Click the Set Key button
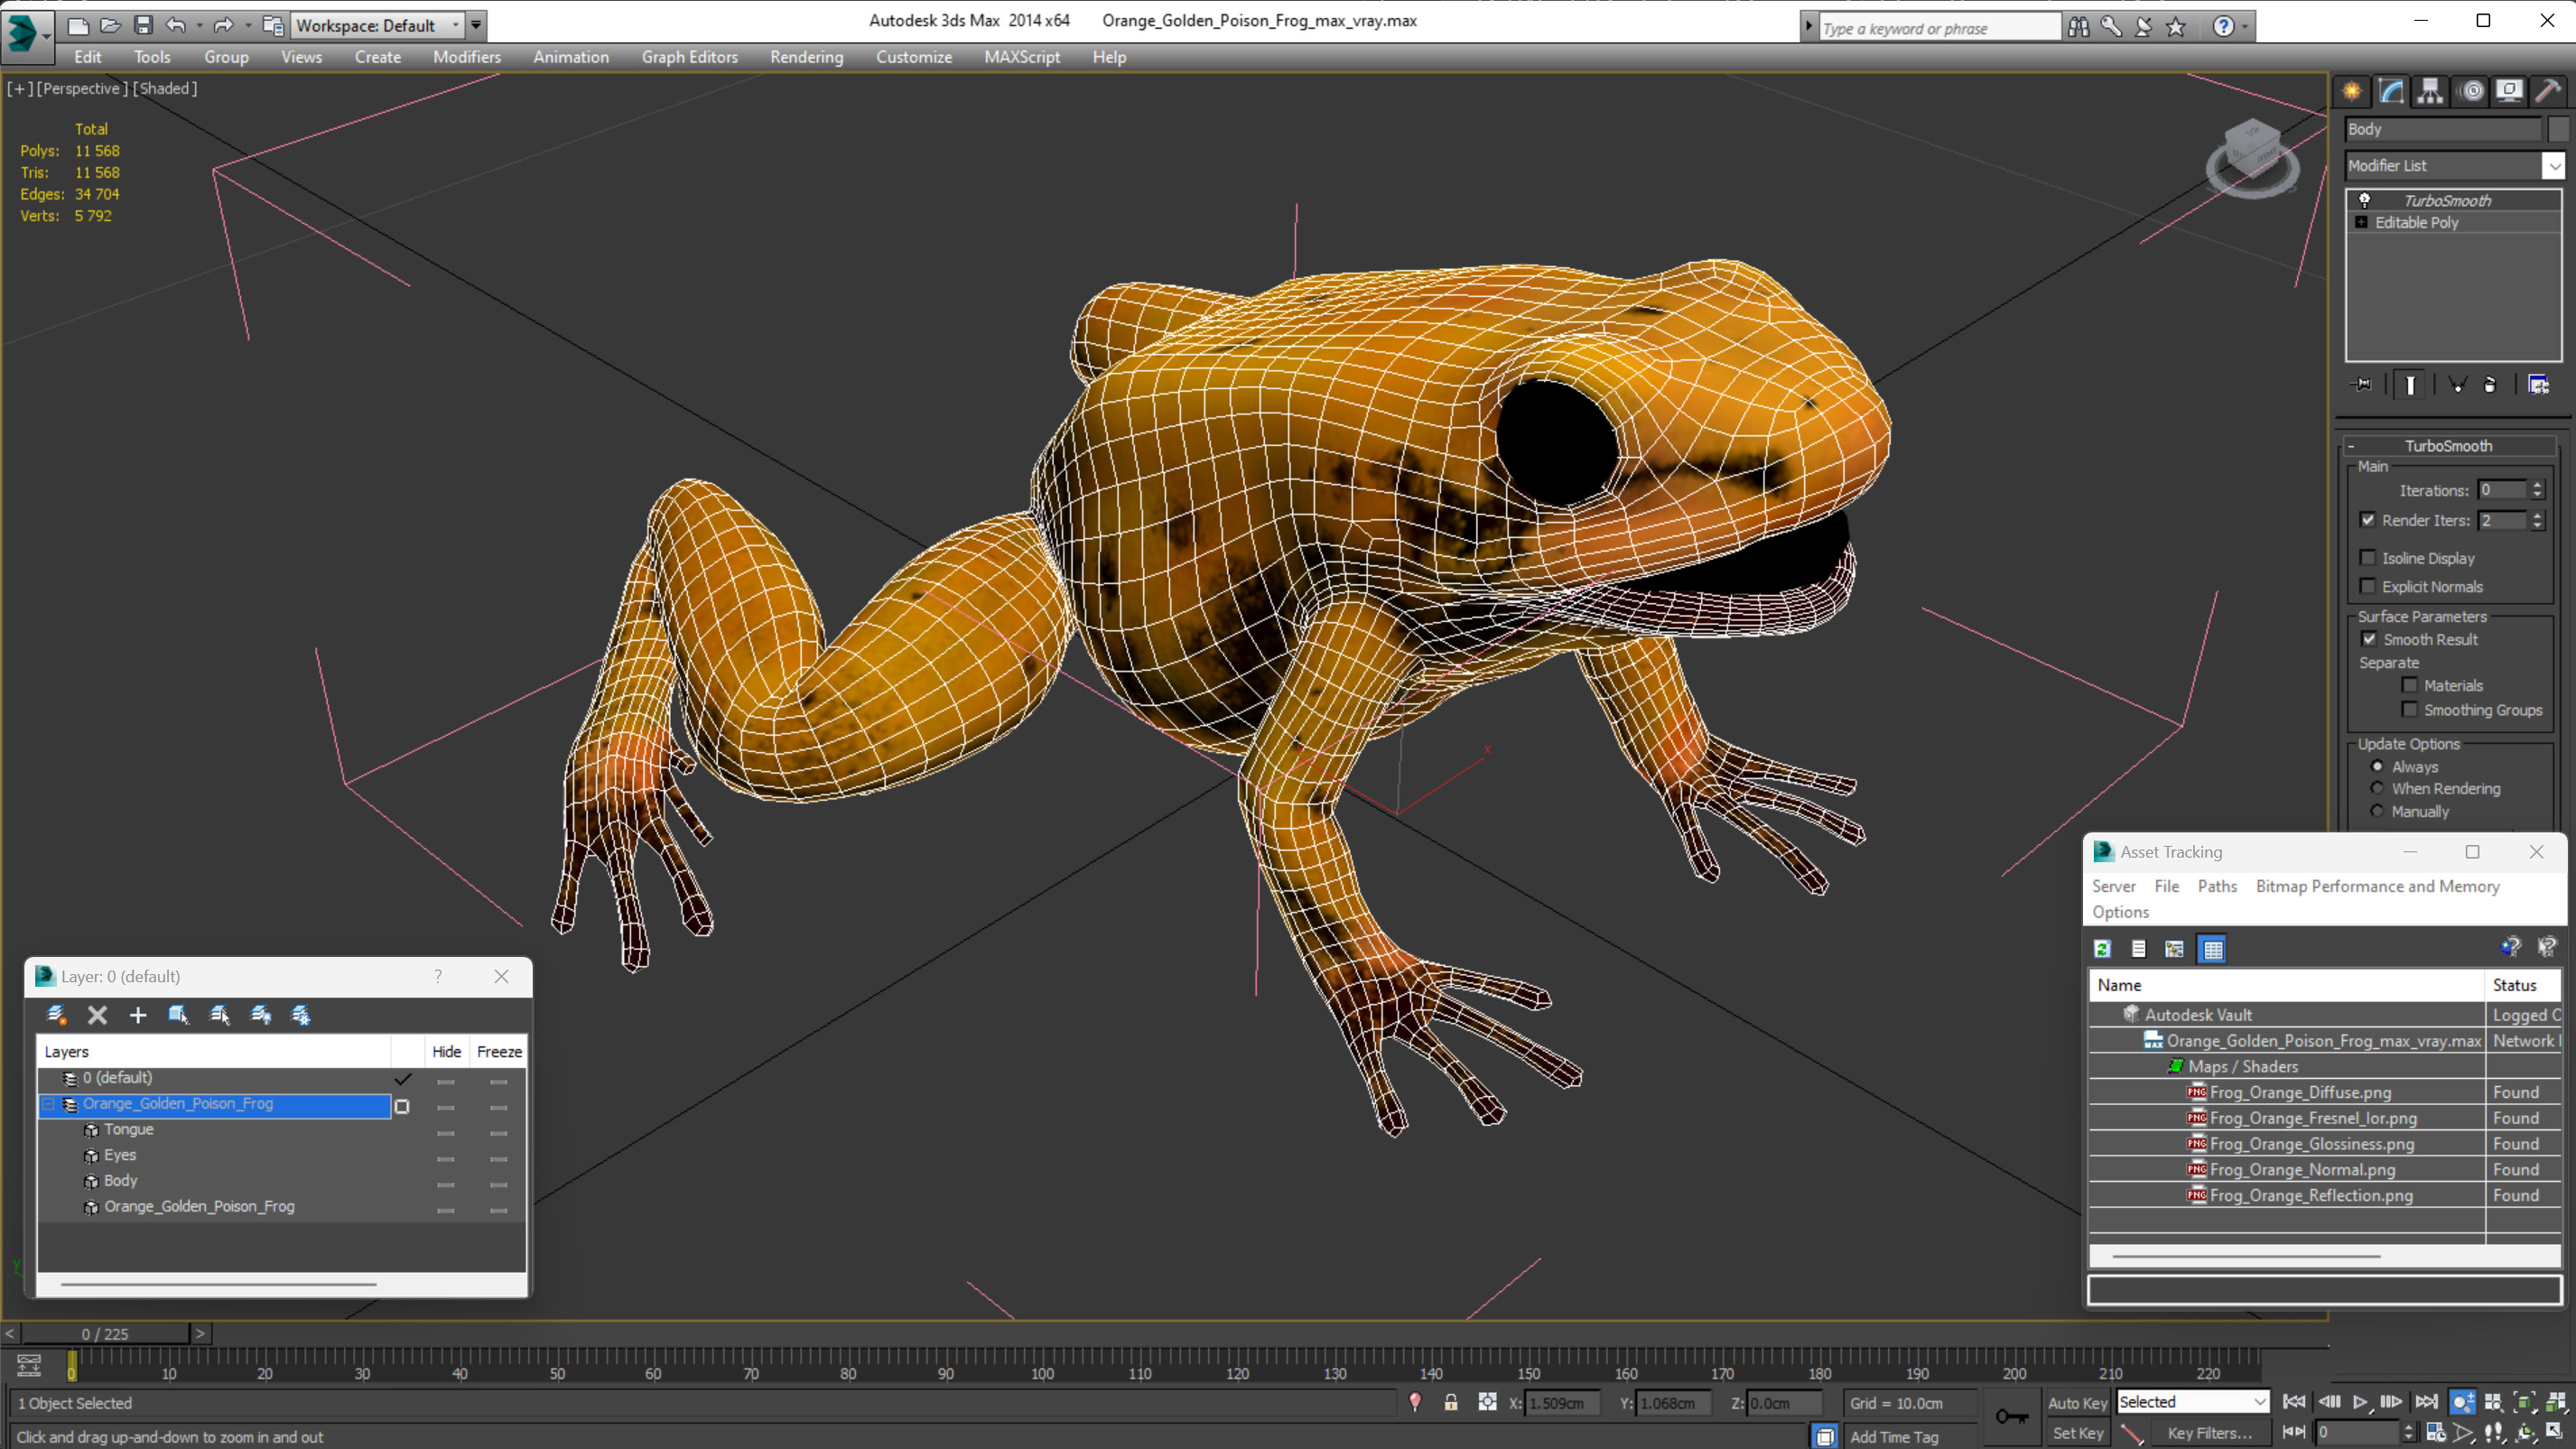2576x1449 pixels. point(2077,1433)
